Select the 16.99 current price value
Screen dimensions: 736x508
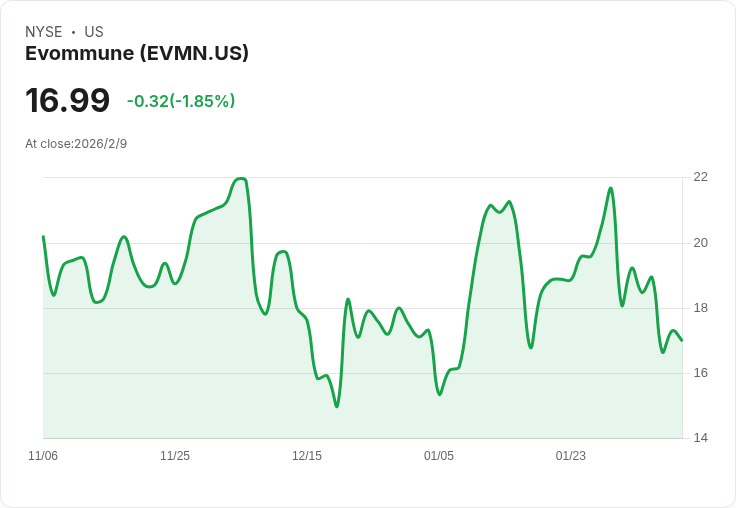click(68, 100)
